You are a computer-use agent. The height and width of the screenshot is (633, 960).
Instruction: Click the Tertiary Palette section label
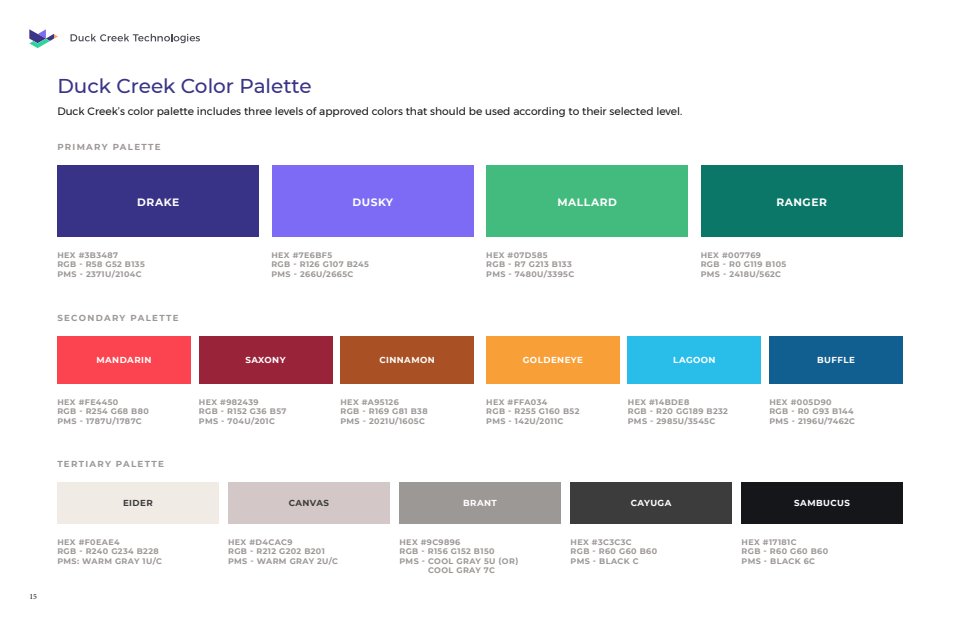[111, 464]
